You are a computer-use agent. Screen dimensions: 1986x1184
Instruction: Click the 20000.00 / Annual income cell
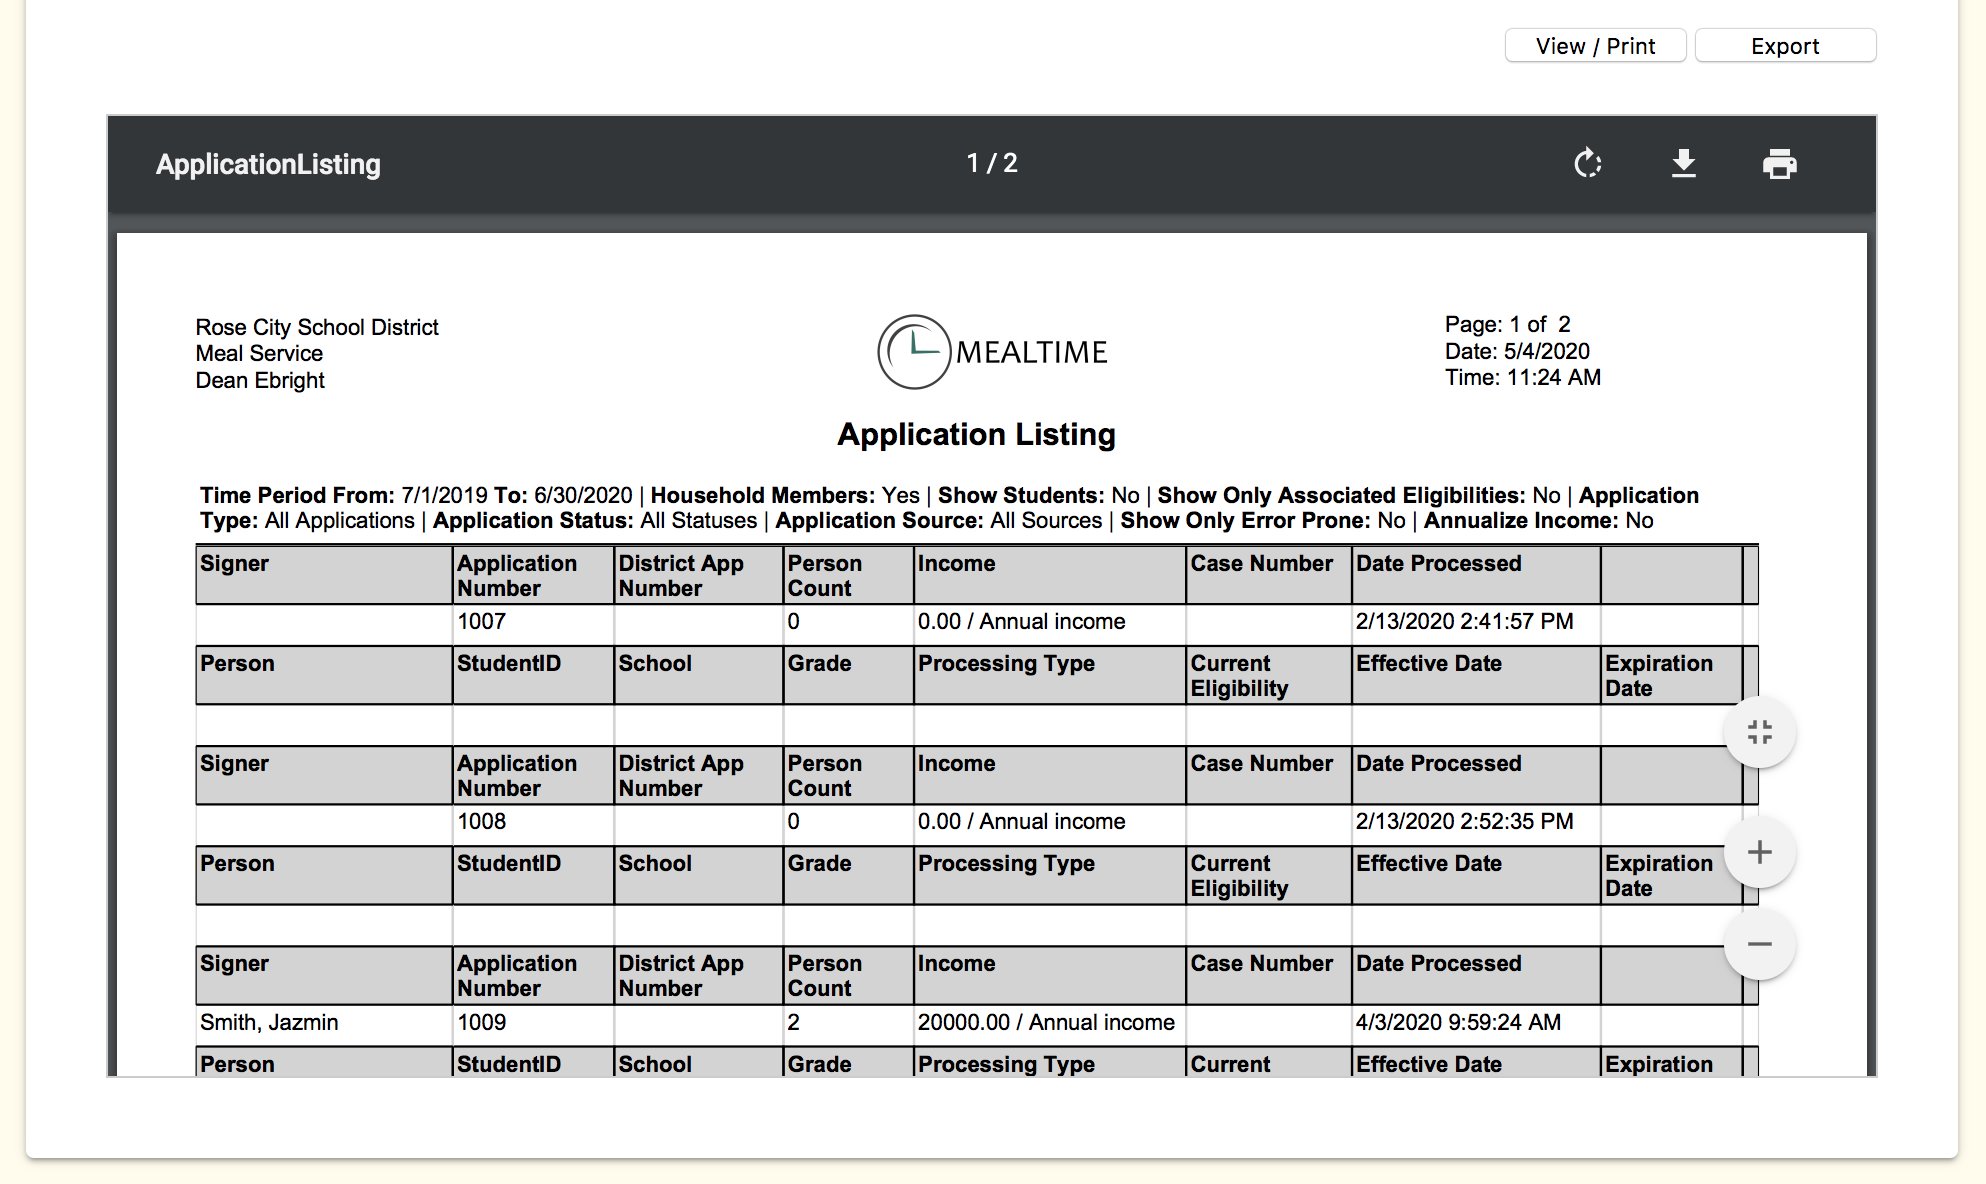point(1046,1022)
